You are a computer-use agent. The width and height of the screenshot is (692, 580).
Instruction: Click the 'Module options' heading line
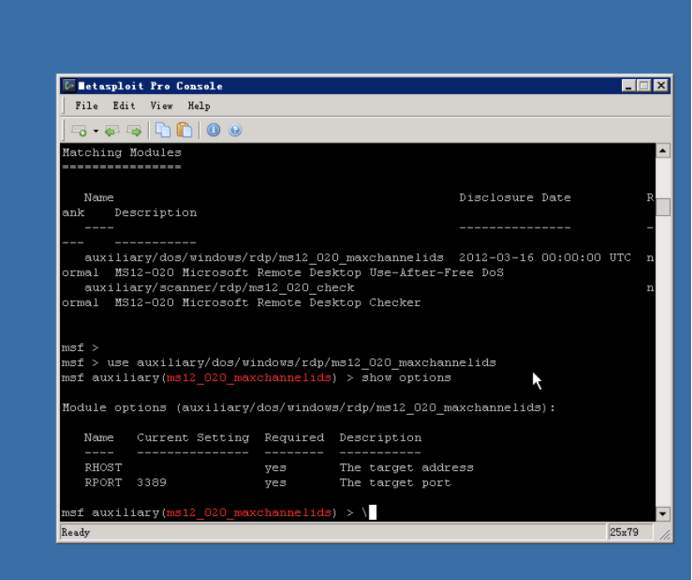point(308,407)
